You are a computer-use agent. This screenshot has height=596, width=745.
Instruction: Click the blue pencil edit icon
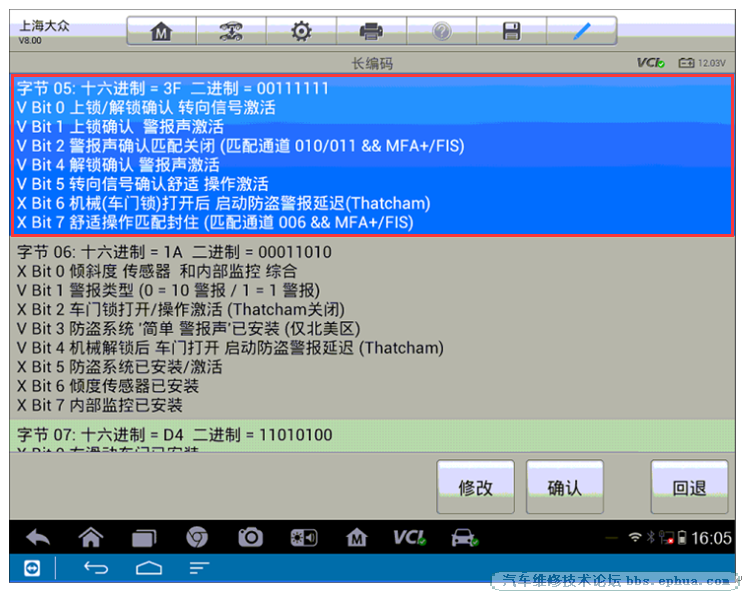[582, 31]
